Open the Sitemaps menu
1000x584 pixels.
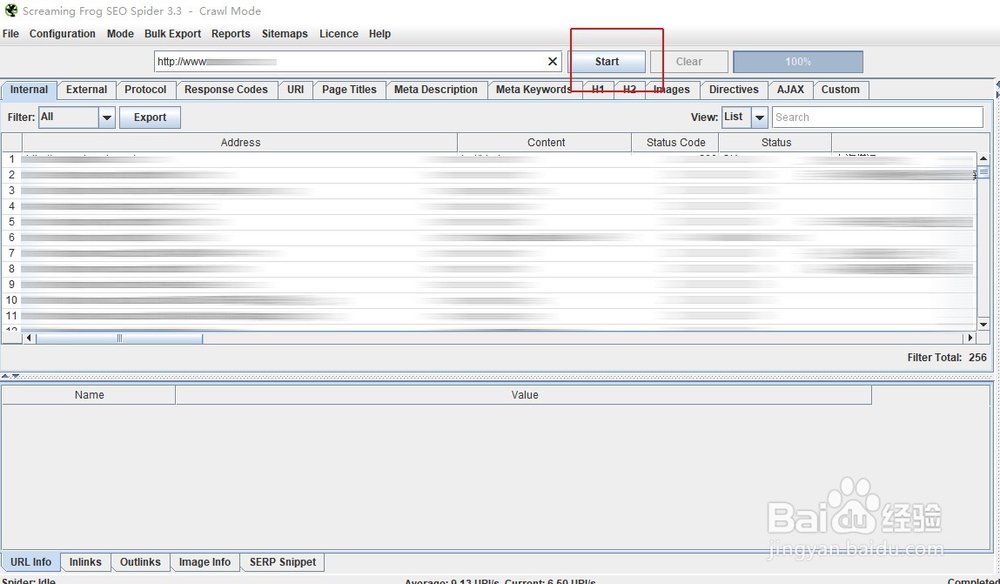(x=284, y=34)
